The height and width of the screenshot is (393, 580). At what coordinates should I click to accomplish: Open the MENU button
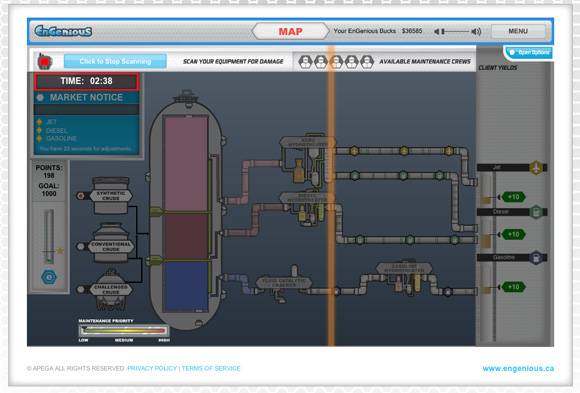tap(518, 31)
